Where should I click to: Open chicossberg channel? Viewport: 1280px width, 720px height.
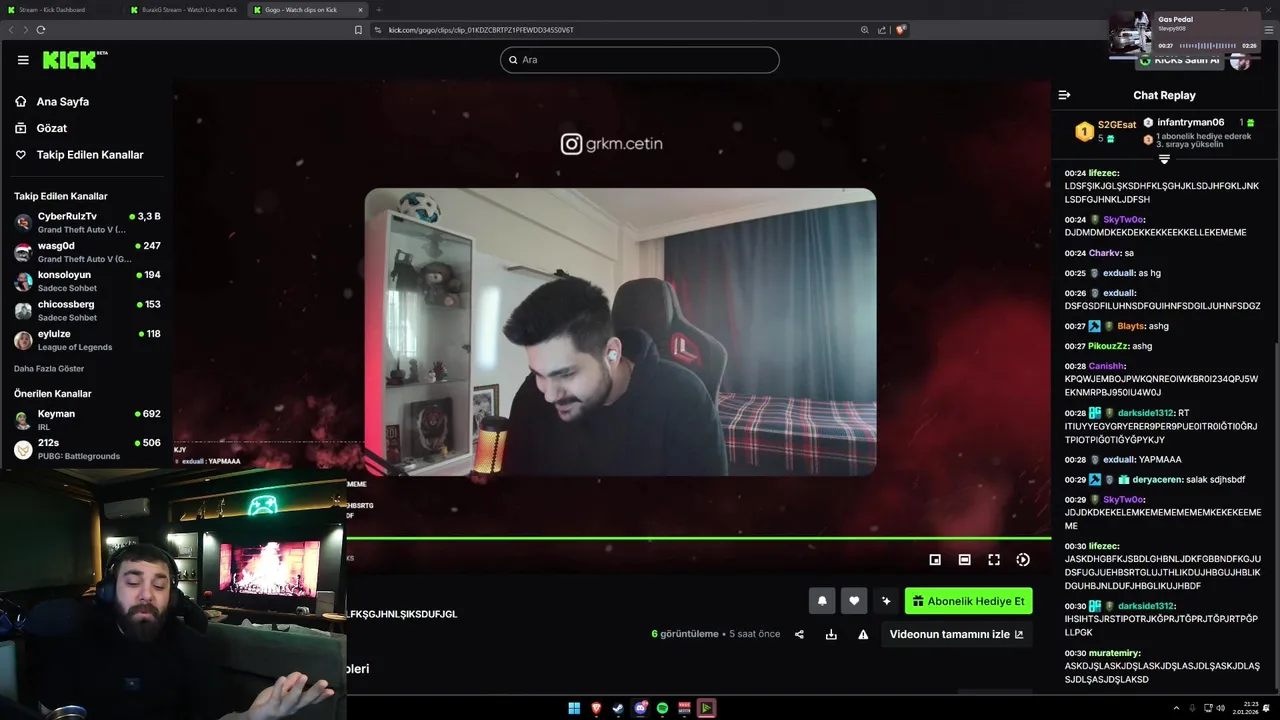[x=87, y=310]
